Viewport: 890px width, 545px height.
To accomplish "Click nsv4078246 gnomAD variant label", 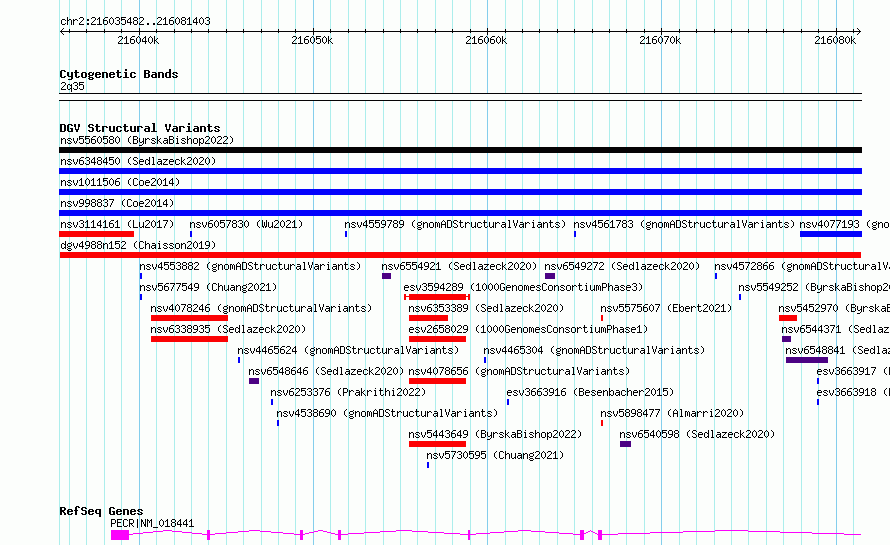I will (x=261, y=308).
